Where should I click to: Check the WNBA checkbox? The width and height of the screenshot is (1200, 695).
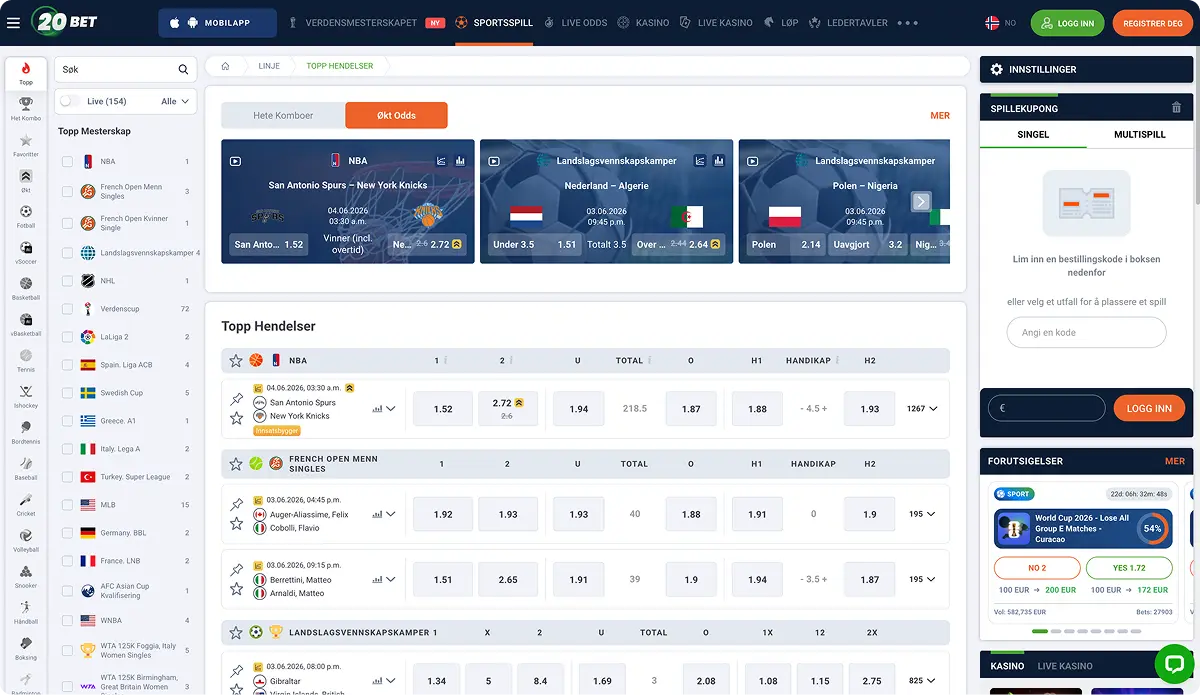[67, 620]
